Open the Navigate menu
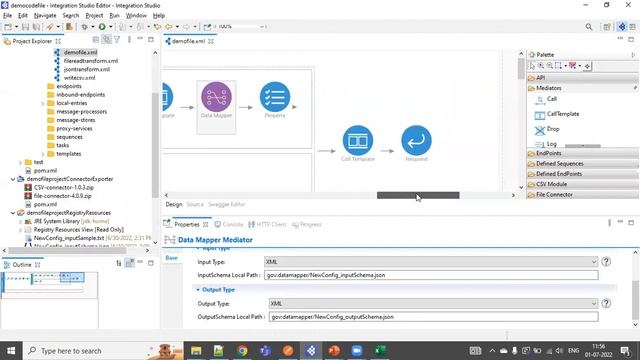This screenshot has width=640, height=360. 45,16
